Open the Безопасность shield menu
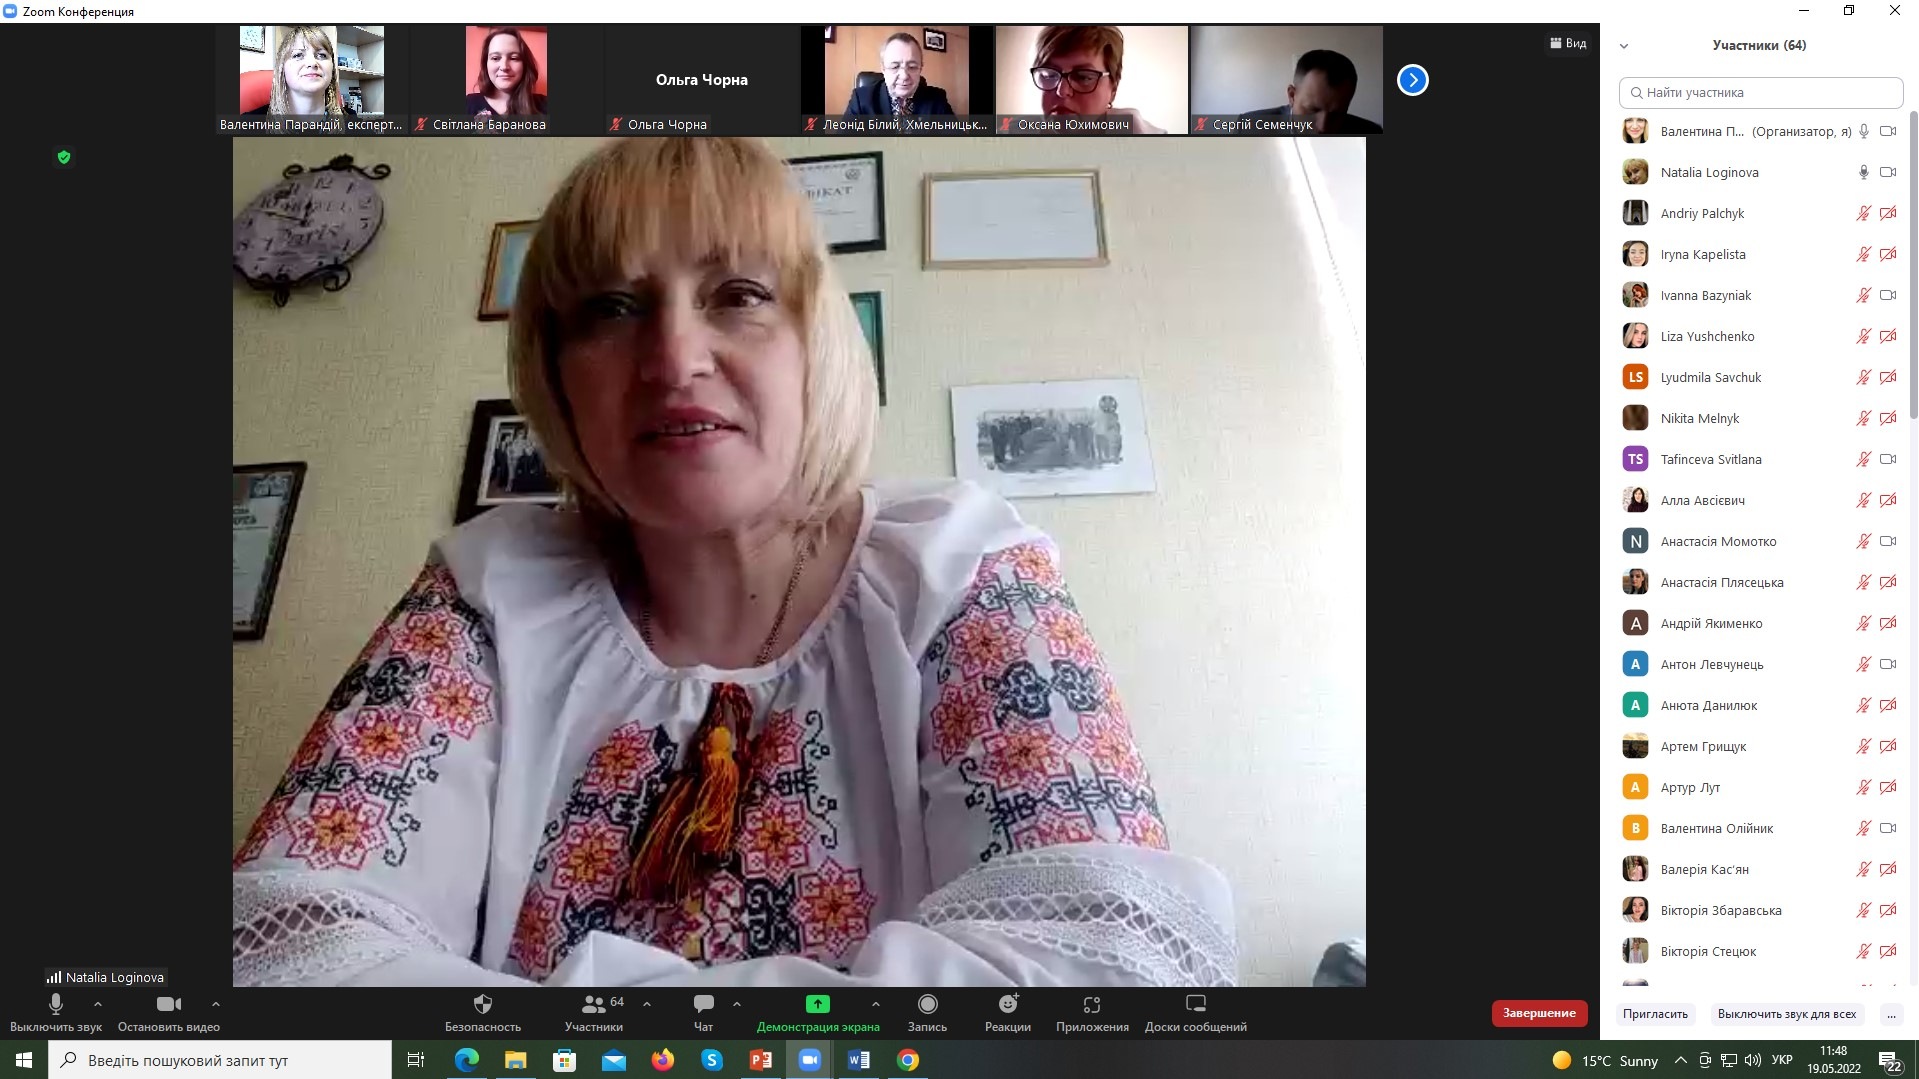Viewport: 1919px width, 1079px height. tap(483, 1012)
